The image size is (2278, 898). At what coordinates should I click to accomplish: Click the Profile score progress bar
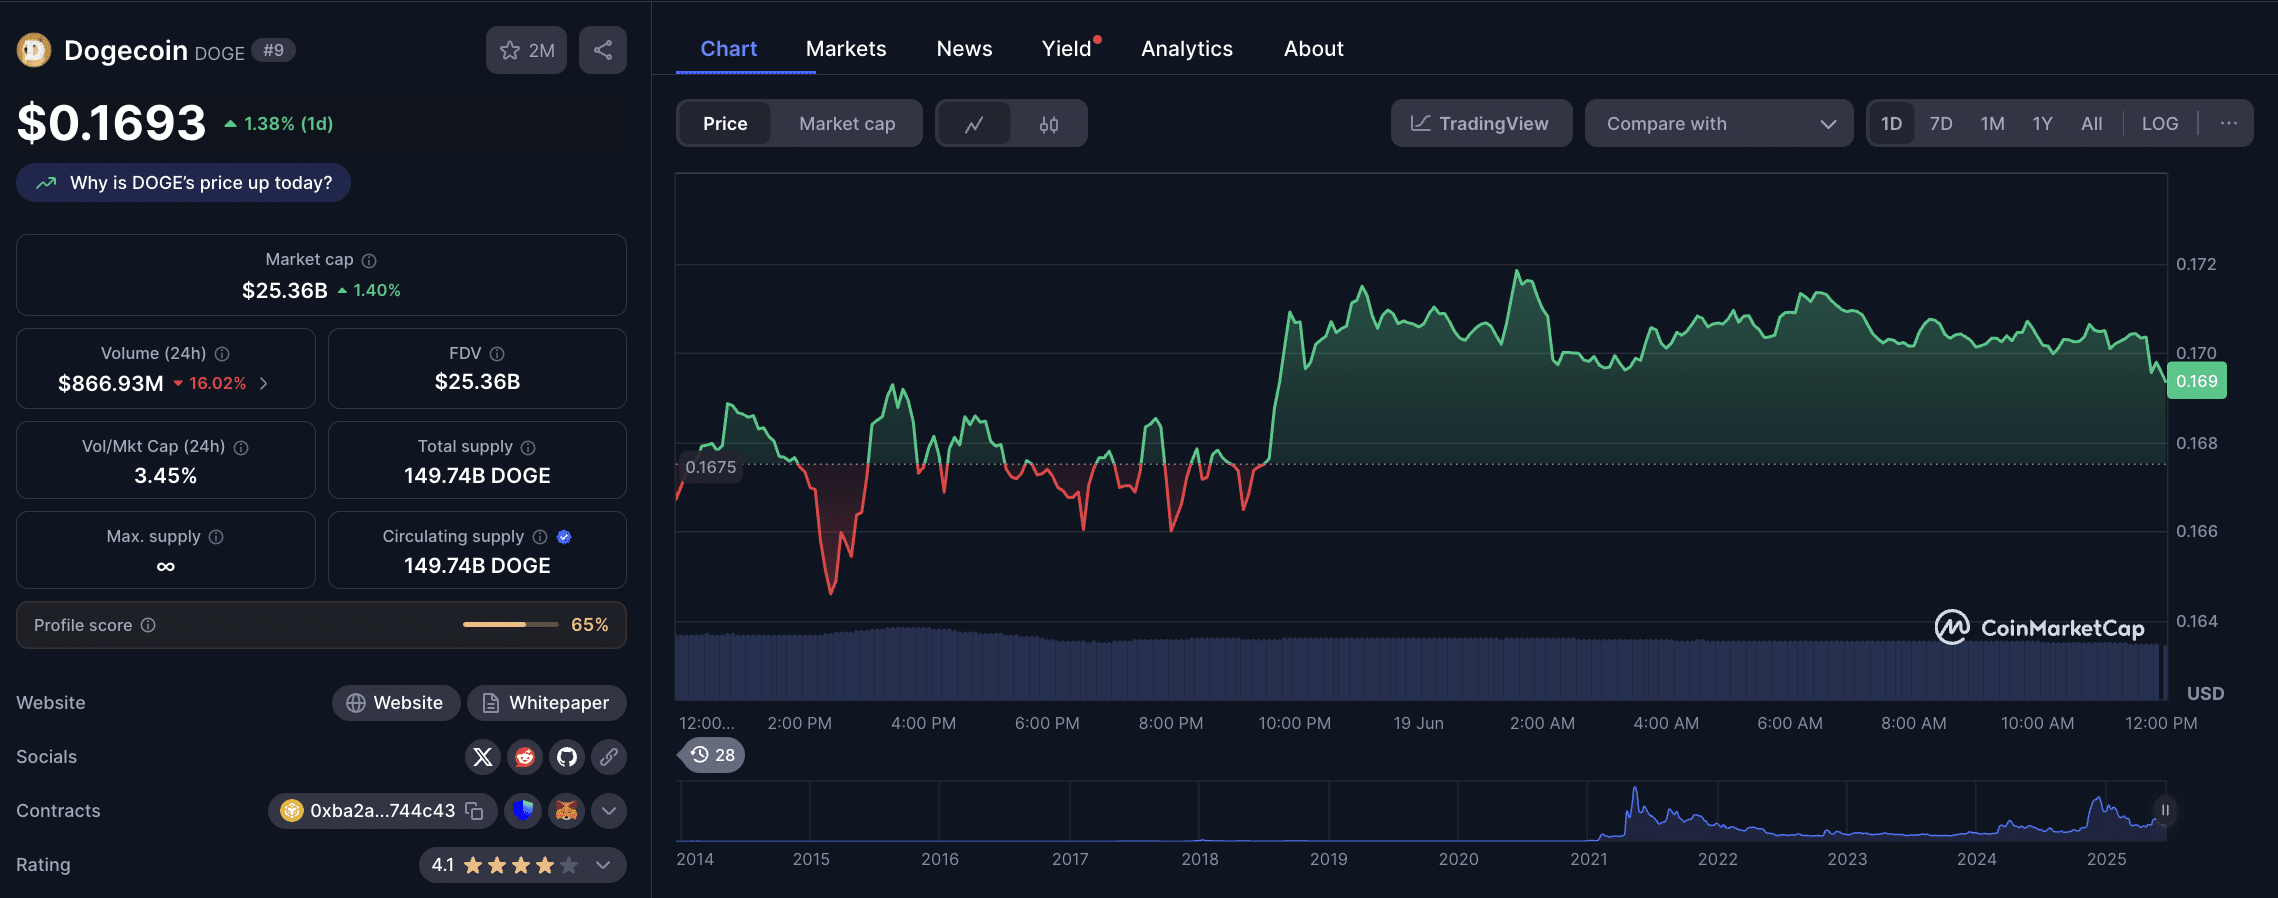[x=511, y=625]
